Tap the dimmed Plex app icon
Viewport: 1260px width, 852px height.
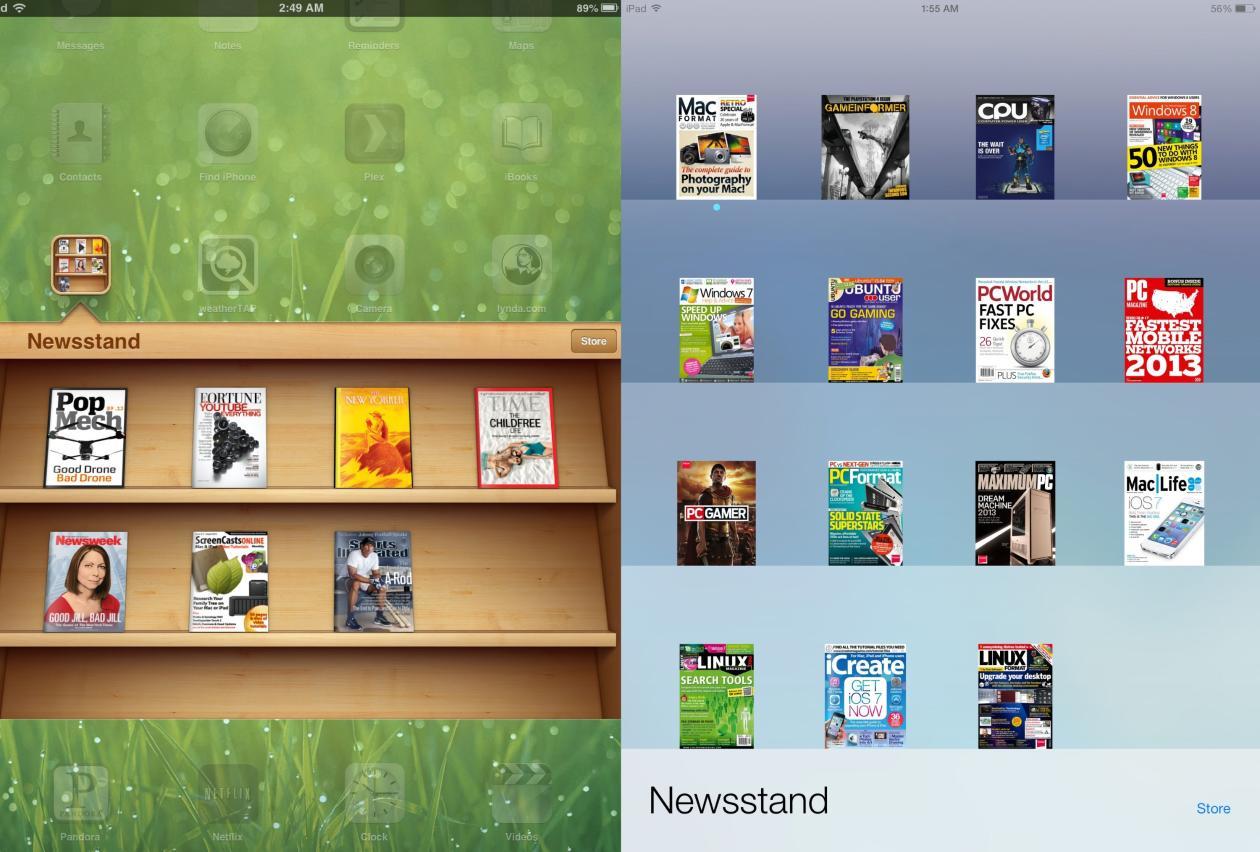(374, 133)
